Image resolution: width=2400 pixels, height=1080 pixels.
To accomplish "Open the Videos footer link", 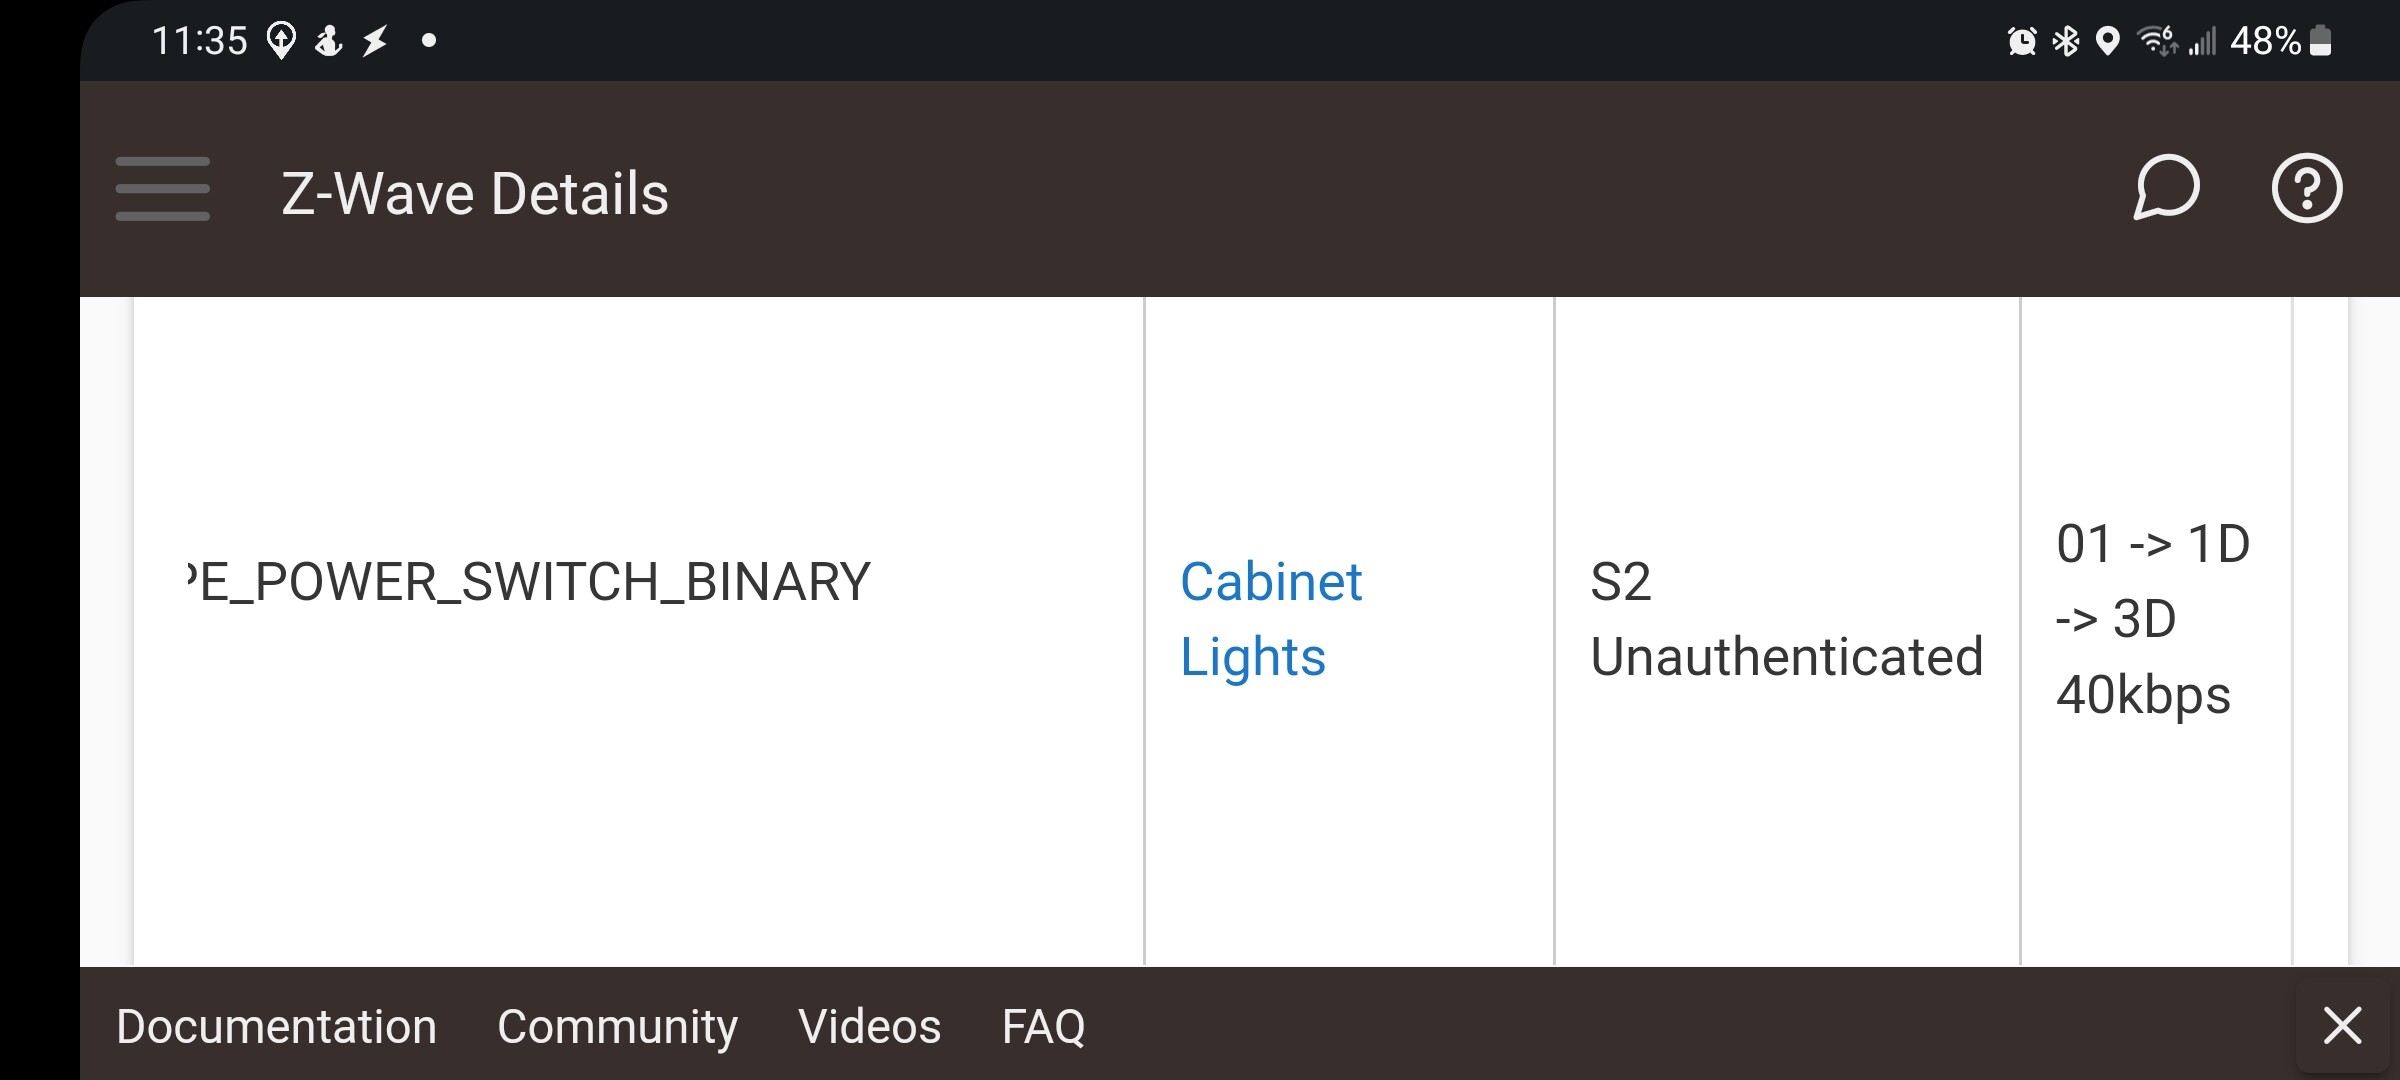I will pos(869,1027).
